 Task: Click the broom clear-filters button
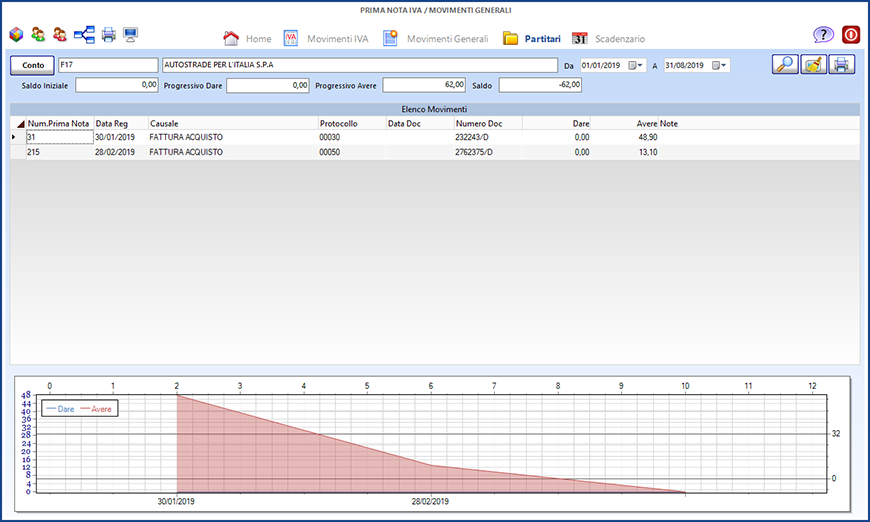pyautogui.click(x=814, y=65)
